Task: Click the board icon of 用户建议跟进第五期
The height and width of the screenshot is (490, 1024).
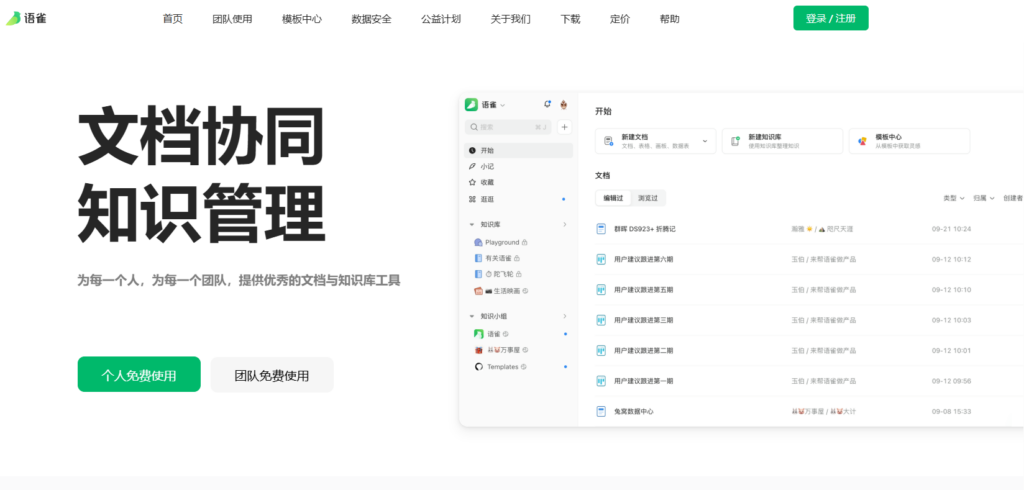Action: 601,289
